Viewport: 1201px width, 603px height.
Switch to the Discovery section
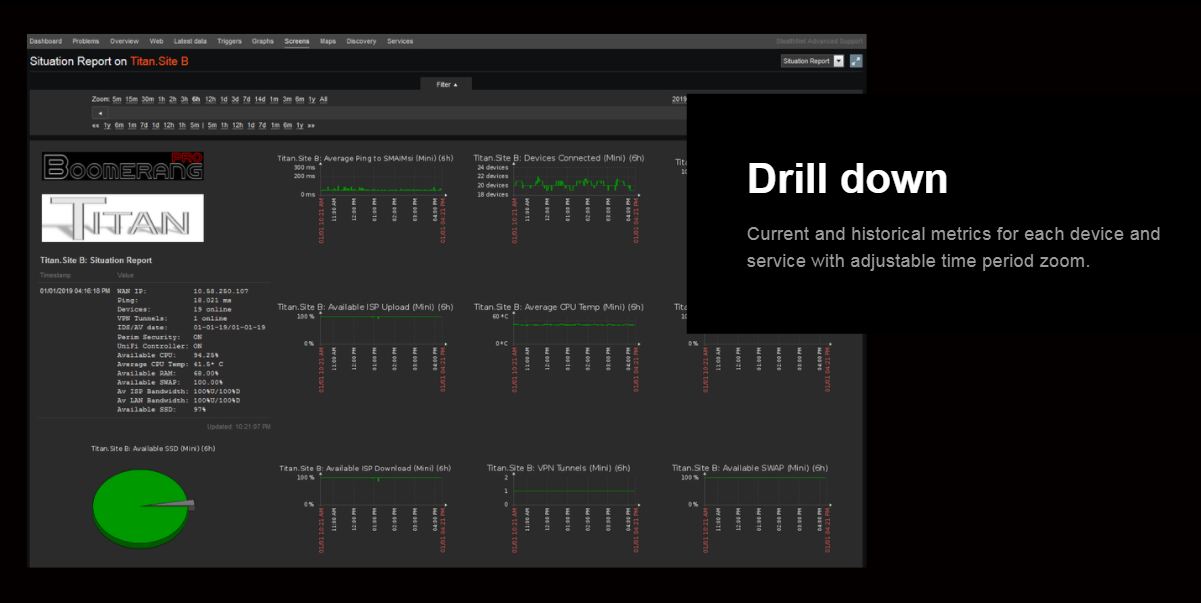pyautogui.click(x=362, y=41)
